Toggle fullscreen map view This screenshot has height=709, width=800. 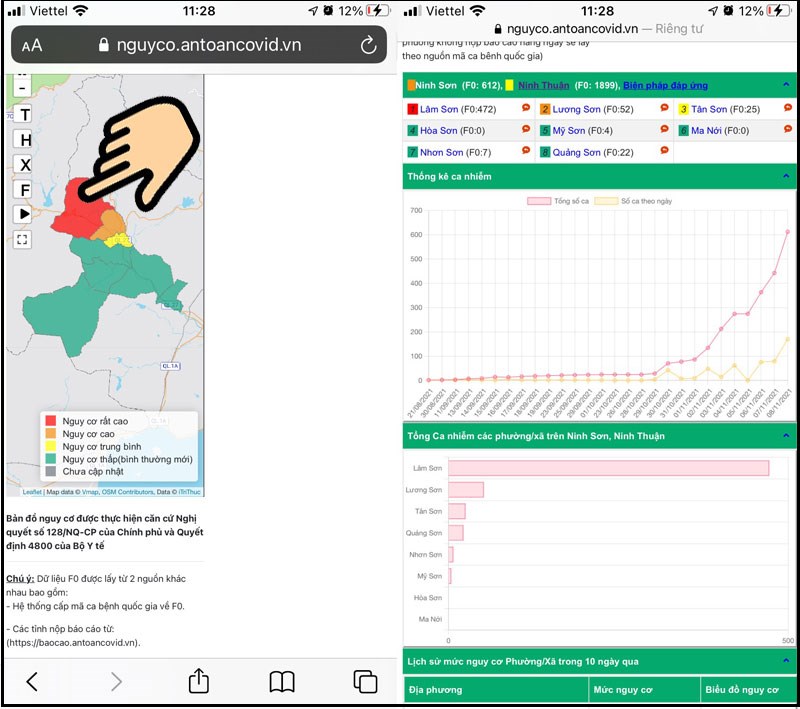[22, 239]
